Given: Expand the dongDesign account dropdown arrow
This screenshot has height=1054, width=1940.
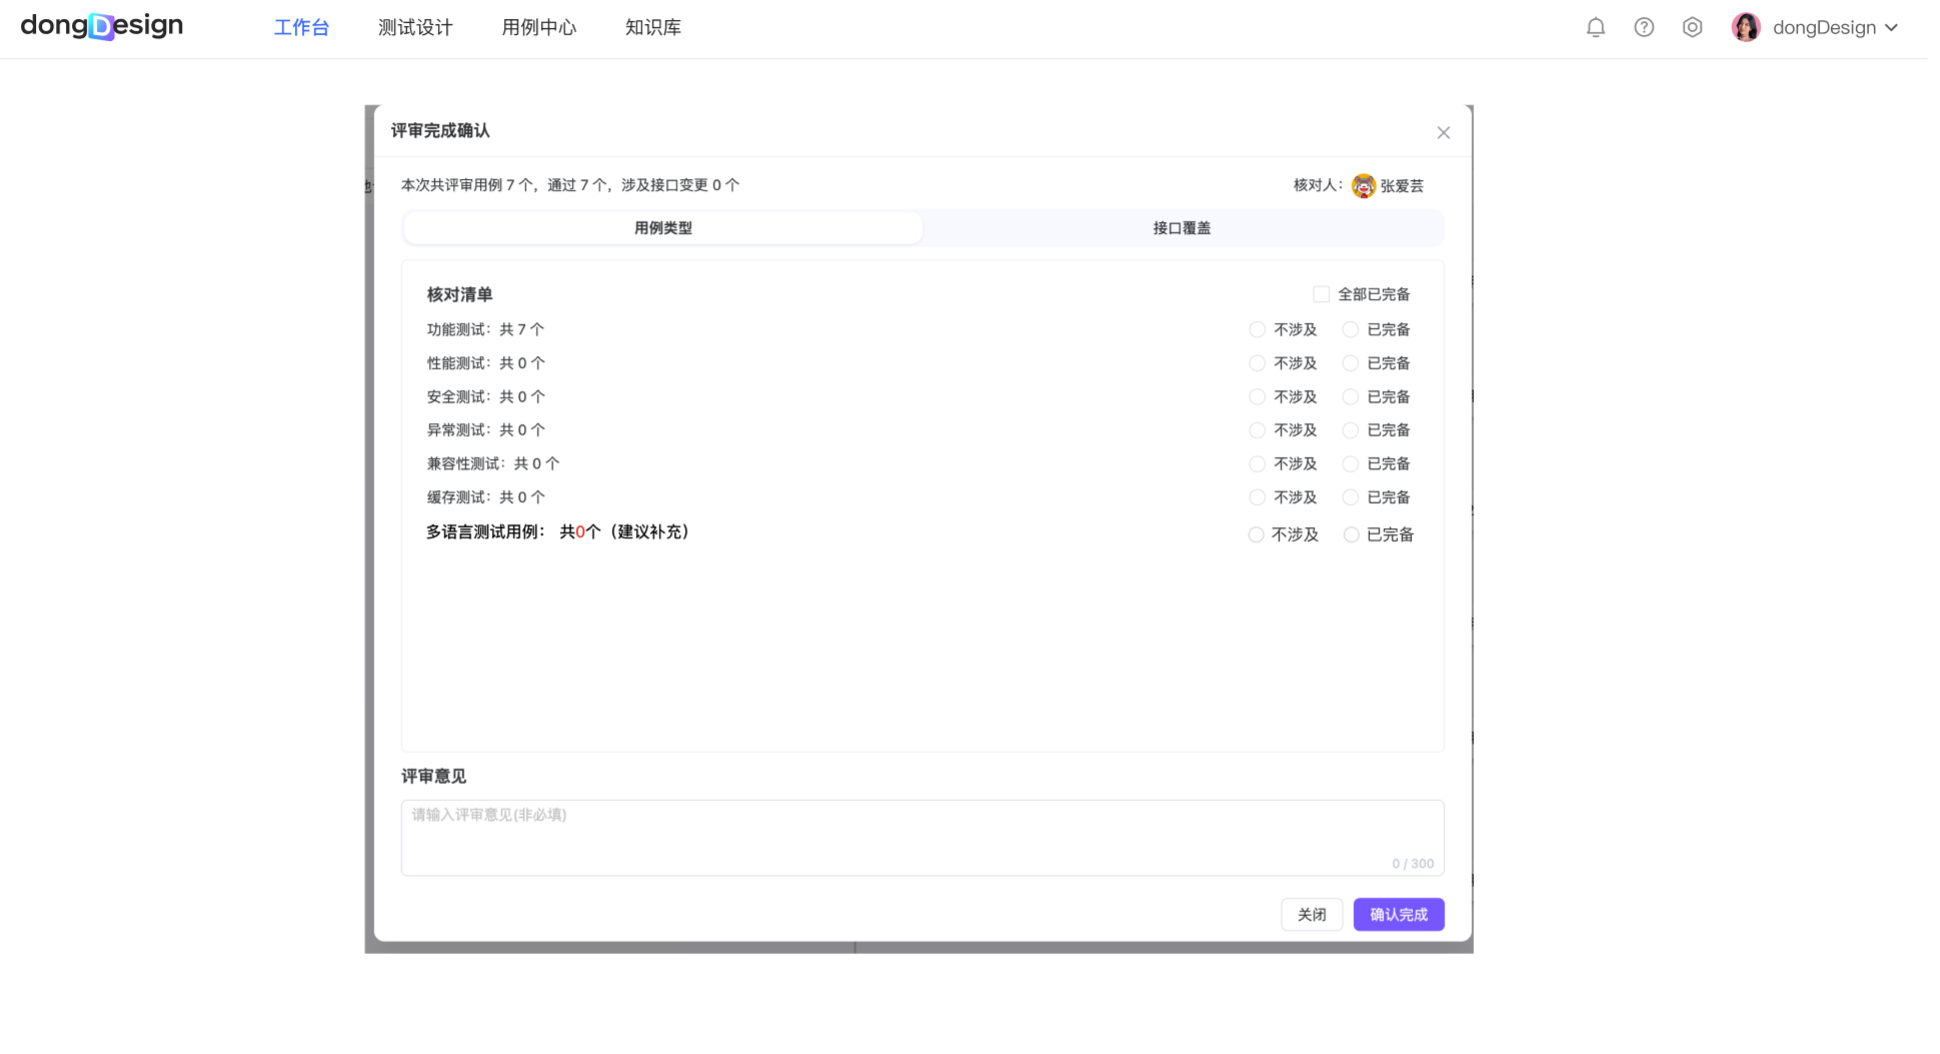Looking at the screenshot, I should [x=1891, y=28].
